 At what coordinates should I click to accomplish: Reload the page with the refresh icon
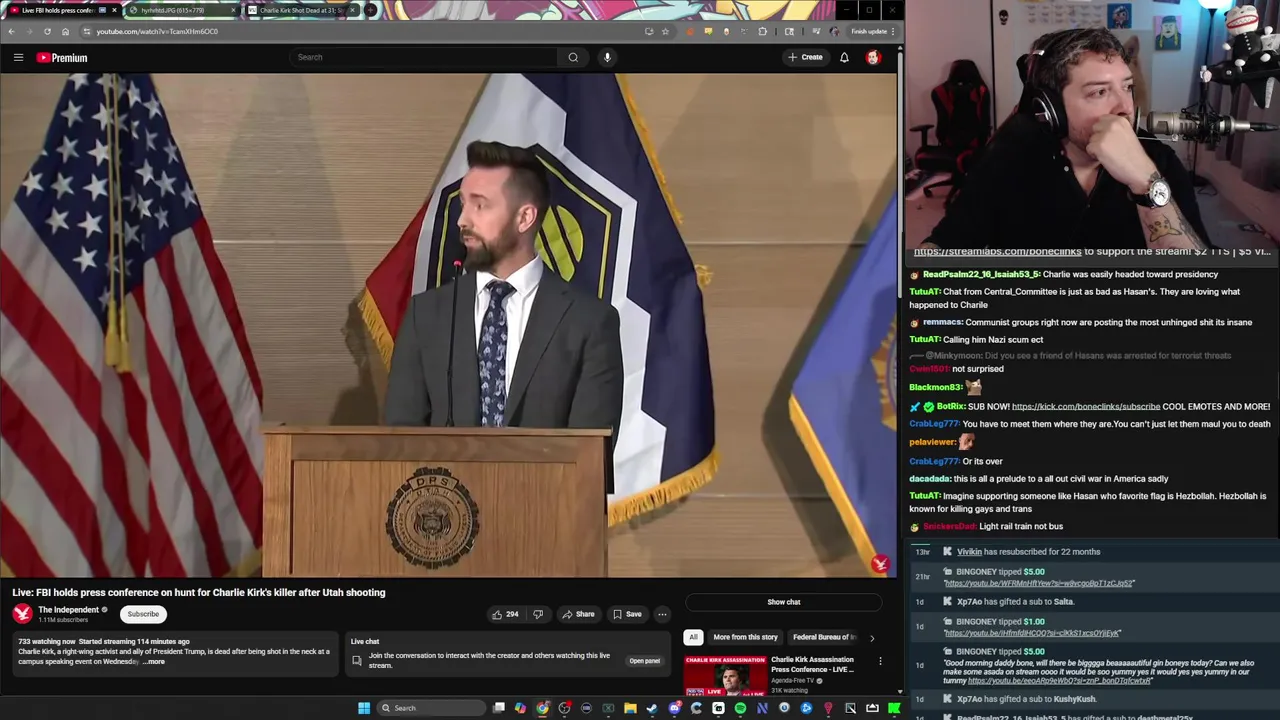(x=47, y=31)
